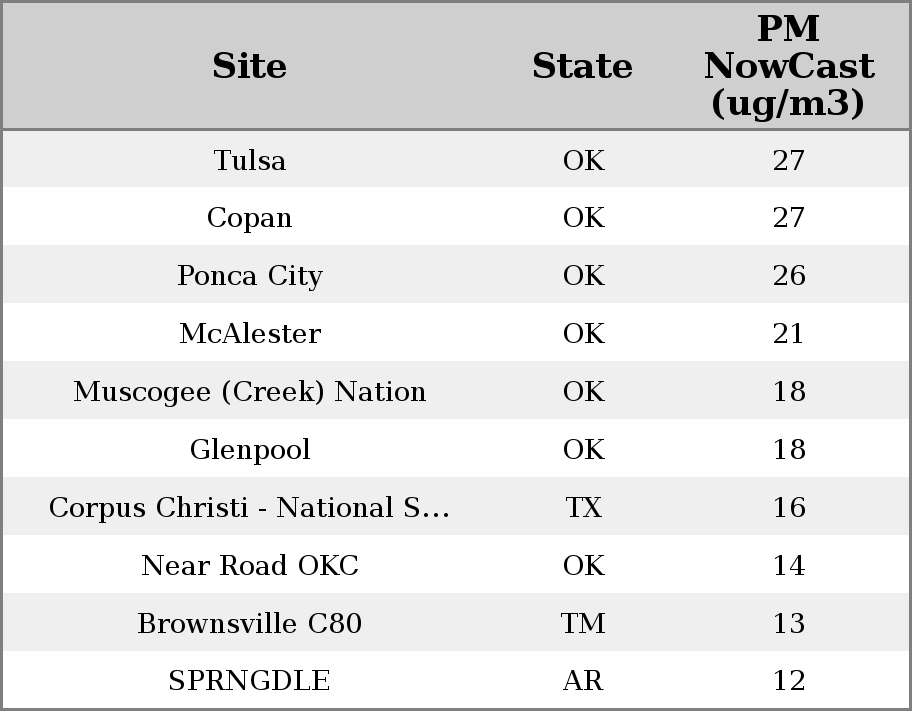The width and height of the screenshot is (912, 711).
Task: Select truncated Corpus Christi site cell
Action: point(249,508)
